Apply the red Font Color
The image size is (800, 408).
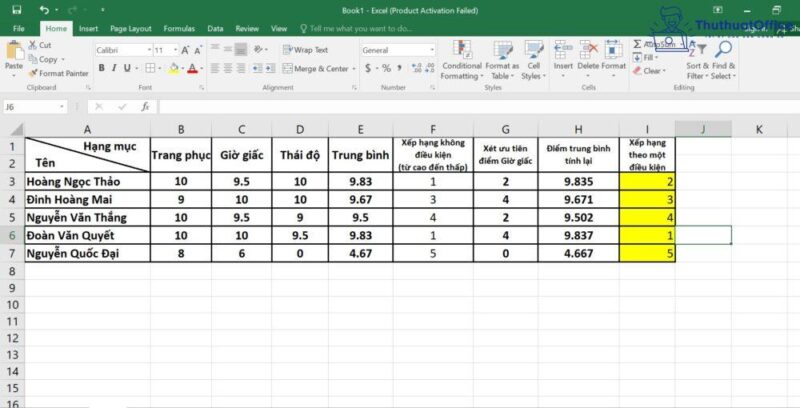click(192, 68)
